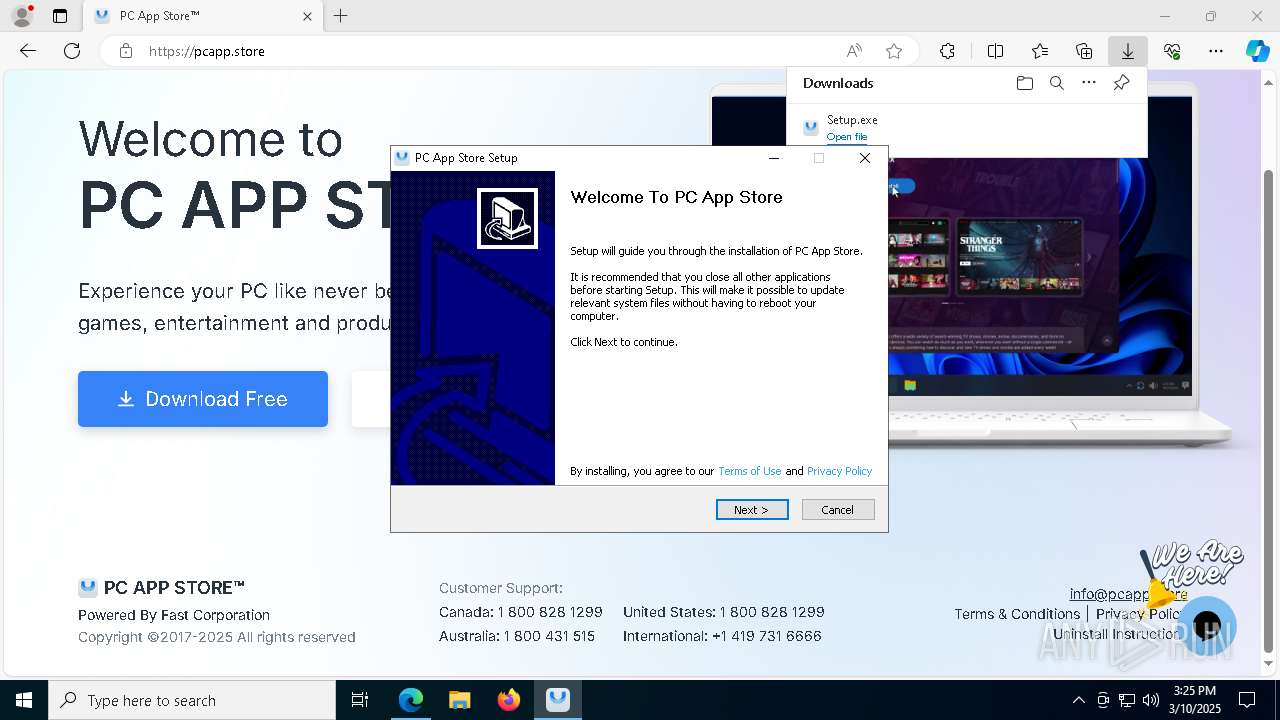Click the installer sidebar computer icon
1280x720 pixels.
(x=507, y=218)
